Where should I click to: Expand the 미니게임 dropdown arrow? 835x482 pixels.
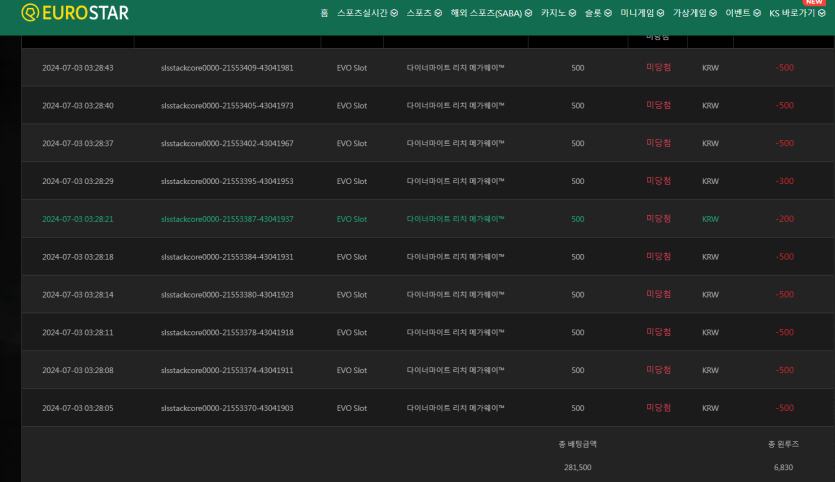point(660,13)
